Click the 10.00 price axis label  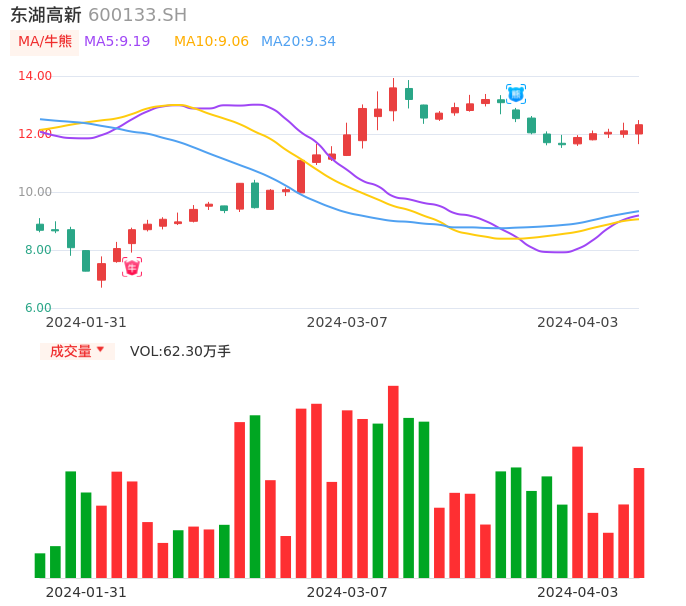pyautogui.click(x=35, y=192)
